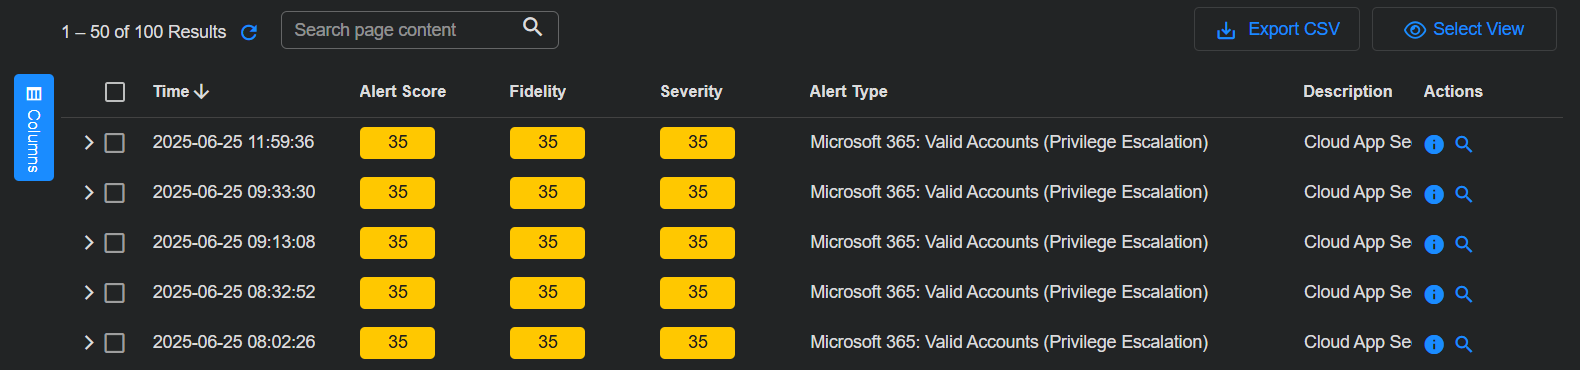Open the Select View button
The height and width of the screenshot is (370, 1580).
[1464, 29]
